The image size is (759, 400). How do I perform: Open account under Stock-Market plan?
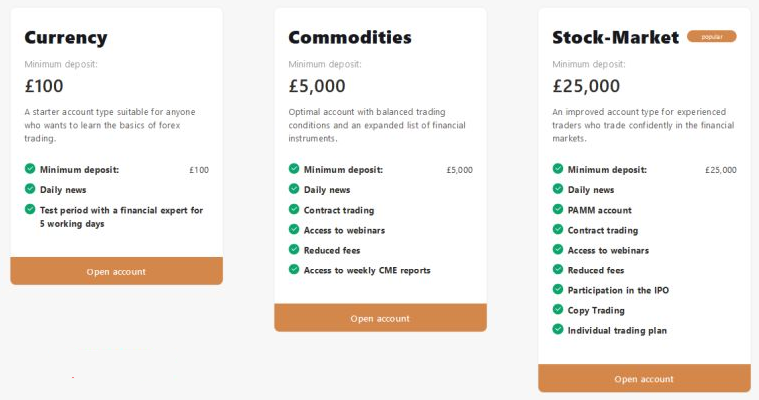tap(644, 379)
